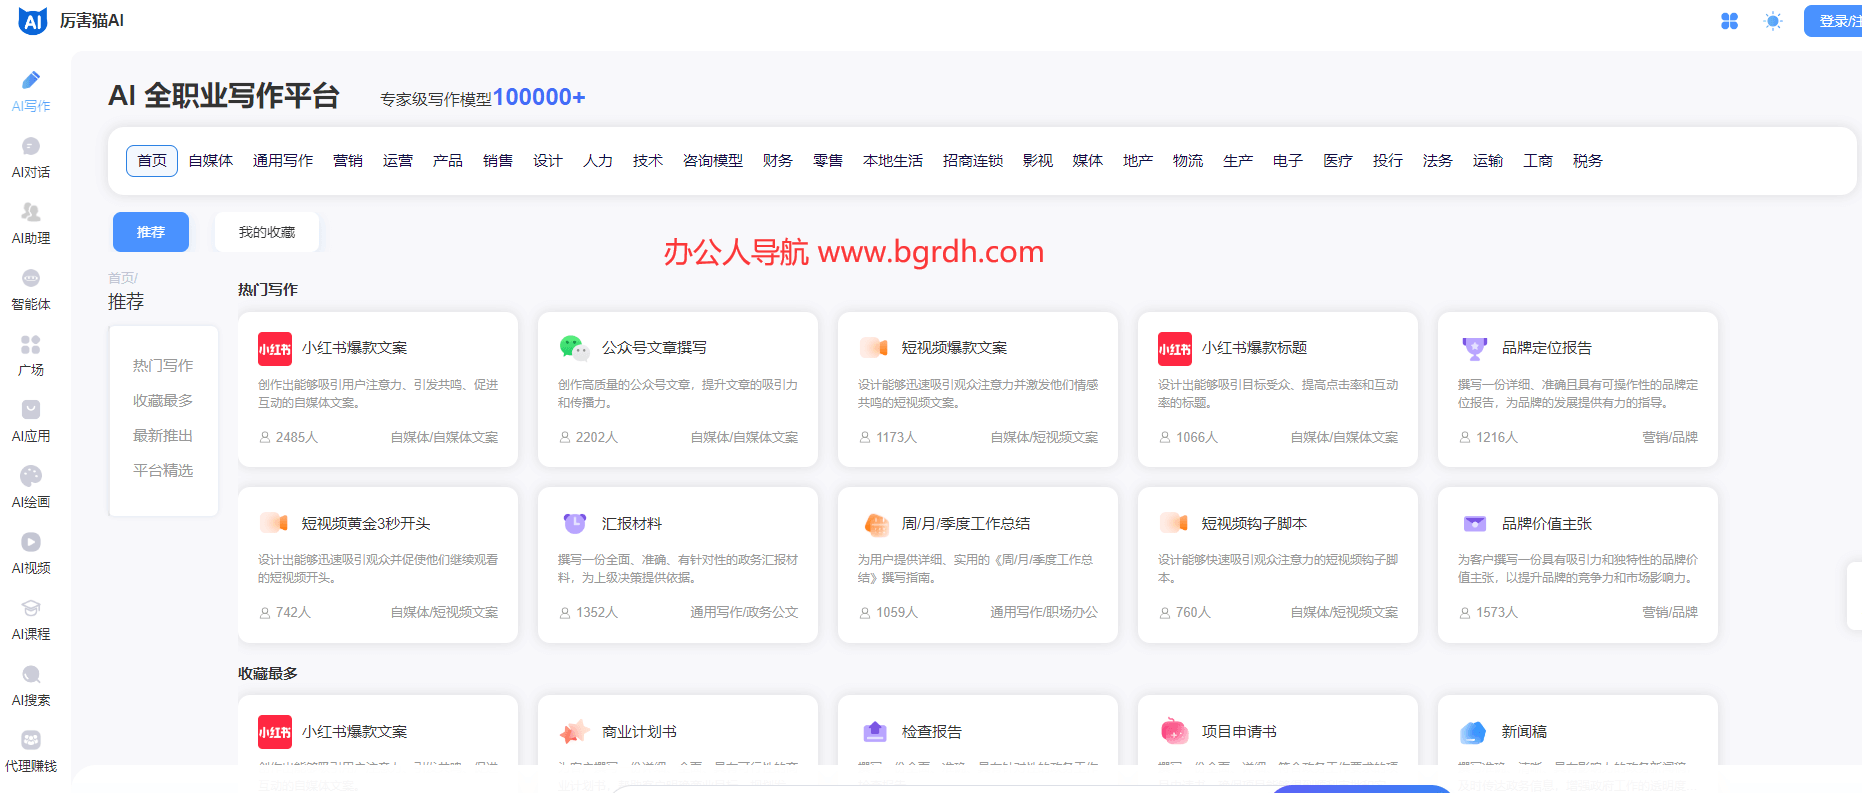Screen dimensions: 1862x793
Task: Click the 登录 button at top right
Action: pyautogui.click(x=1835, y=21)
